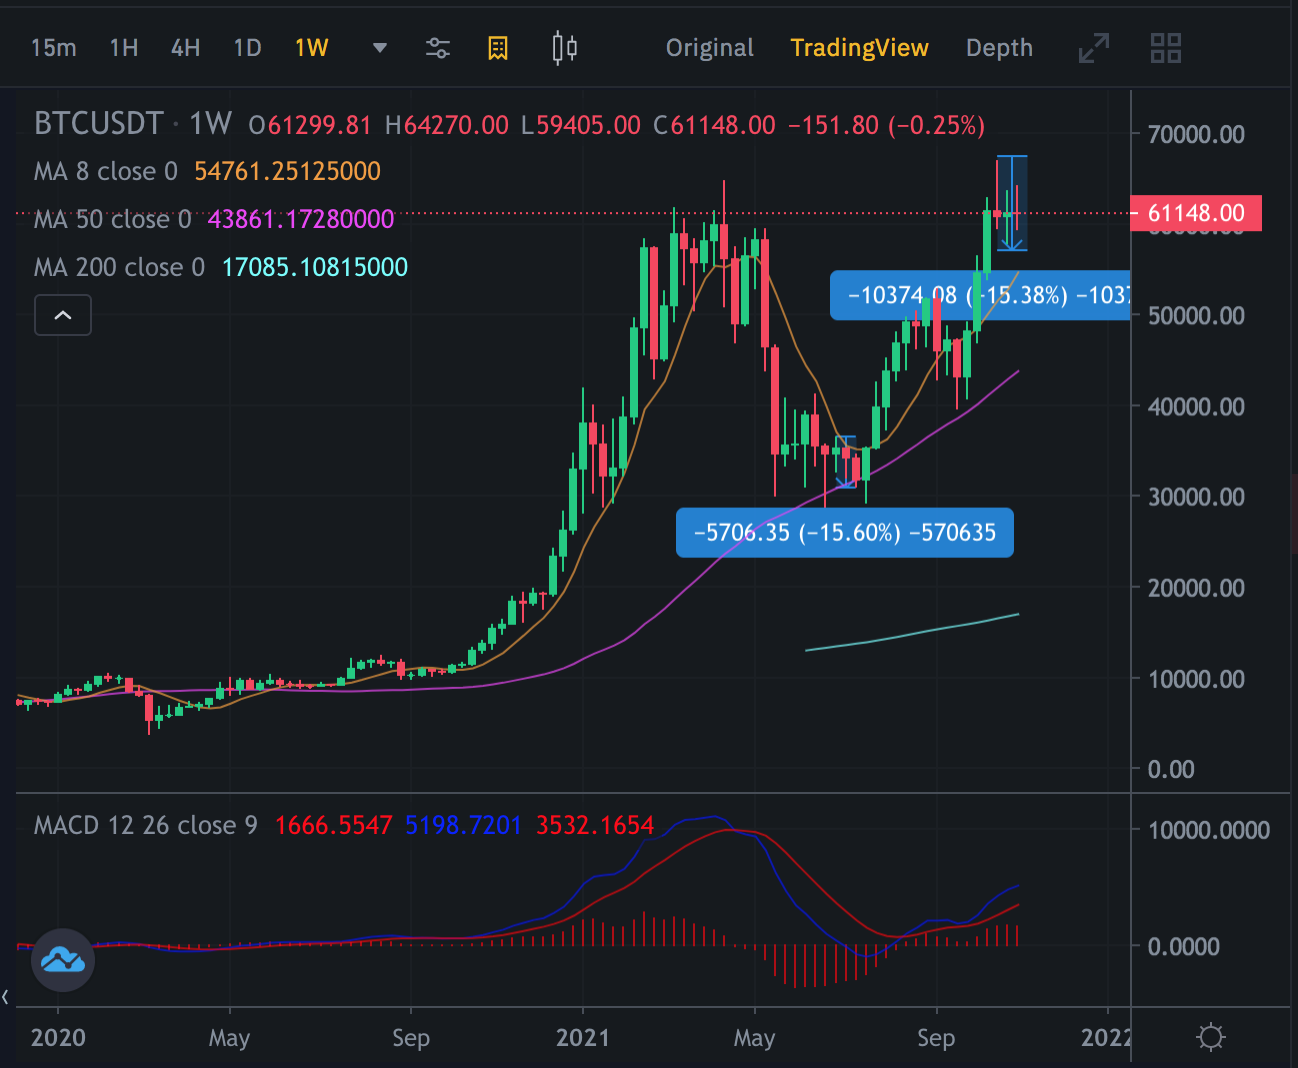Click the MACD 12 26 close 9 label

(146, 825)
